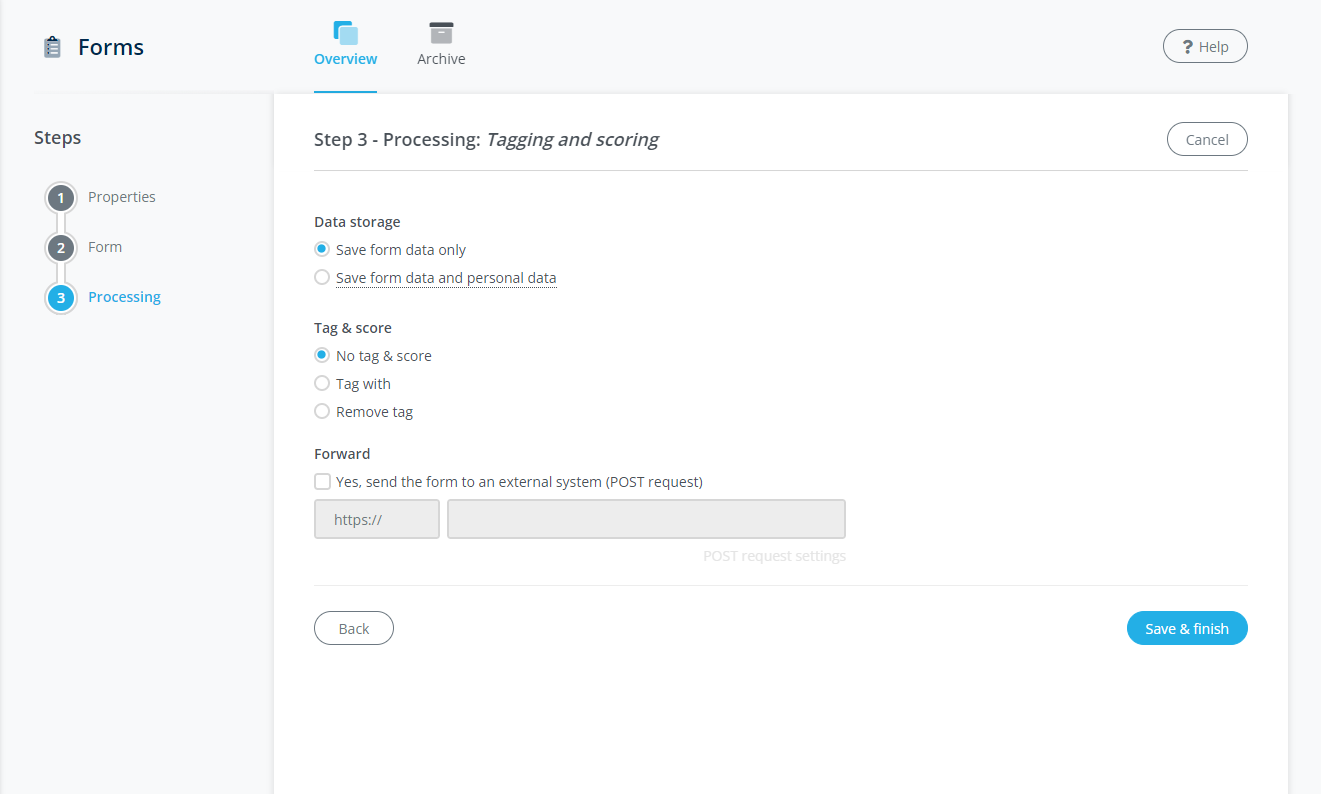
Task: Open POST request settings
Action: tap(774, 555)
